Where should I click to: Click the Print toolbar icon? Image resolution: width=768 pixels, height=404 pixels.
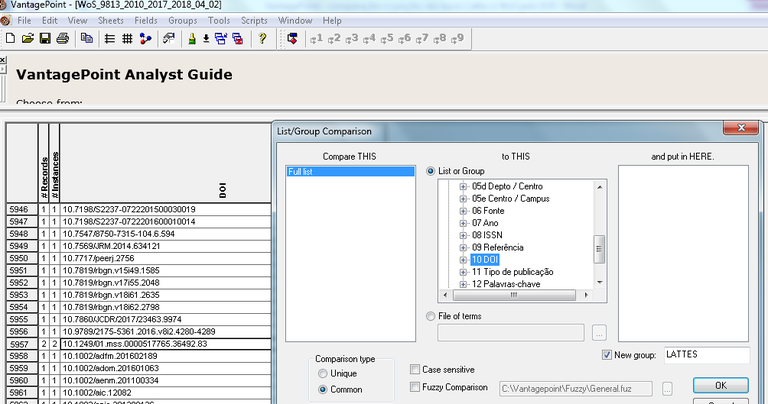click(x=63, y=38)
